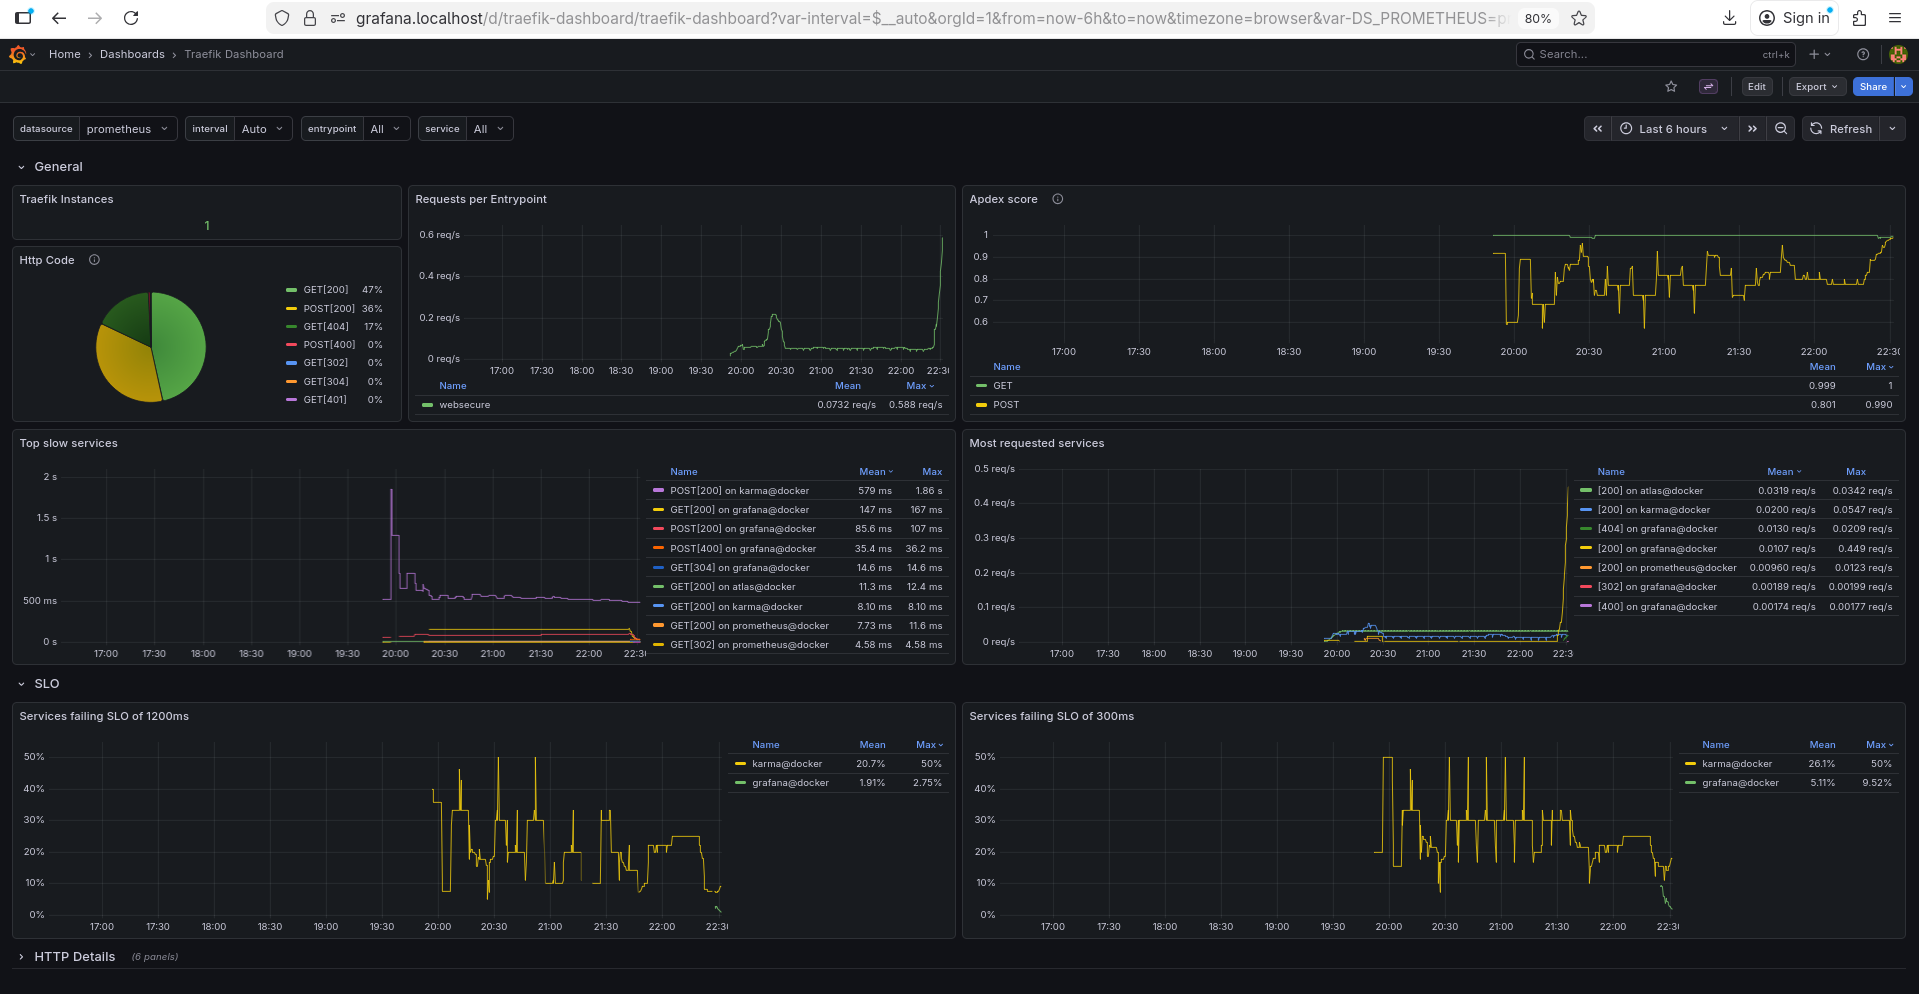Toggle GET[404] series in Http Code legend
The width and height of the screenshot is (1919, 994).
coord(326,327)
